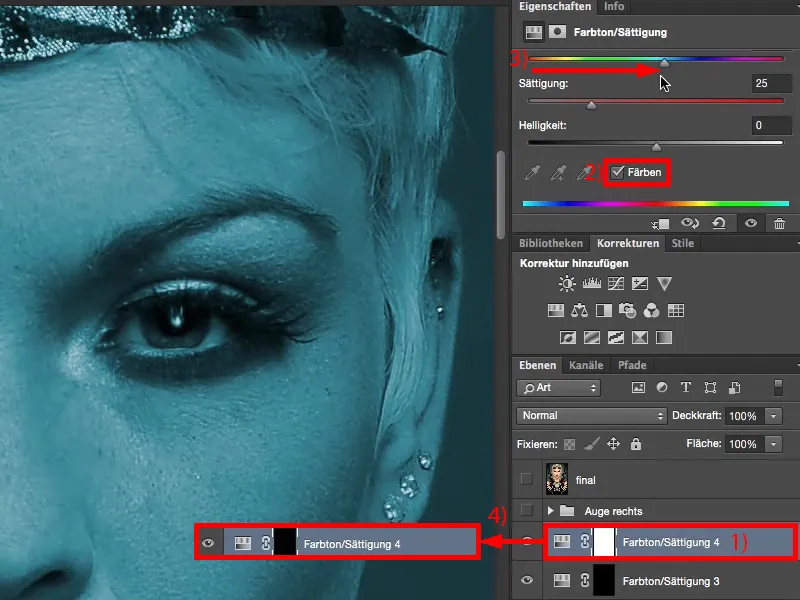Add a Black & White adjustment

(x=604, y=310)
